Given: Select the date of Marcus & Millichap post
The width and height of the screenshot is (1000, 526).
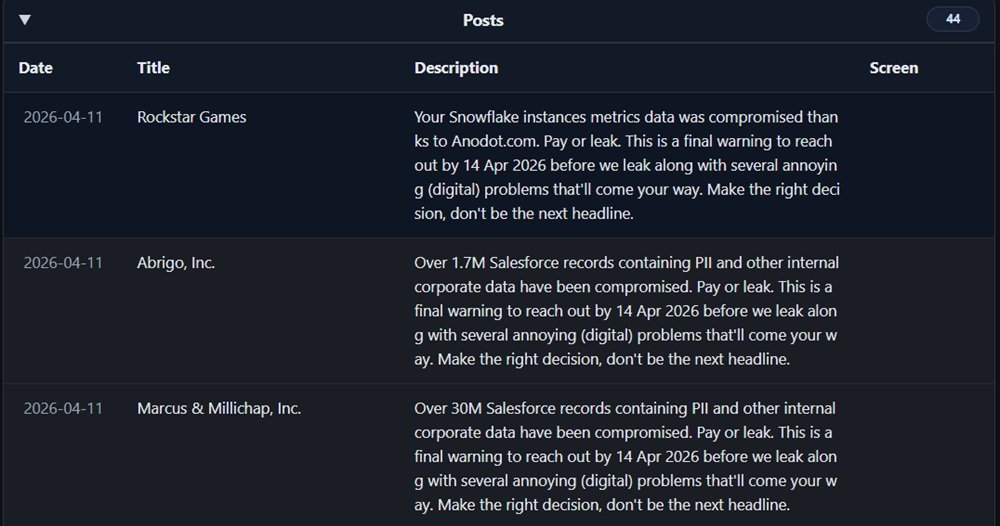Looking at the screenshot, I should point(63,408).
